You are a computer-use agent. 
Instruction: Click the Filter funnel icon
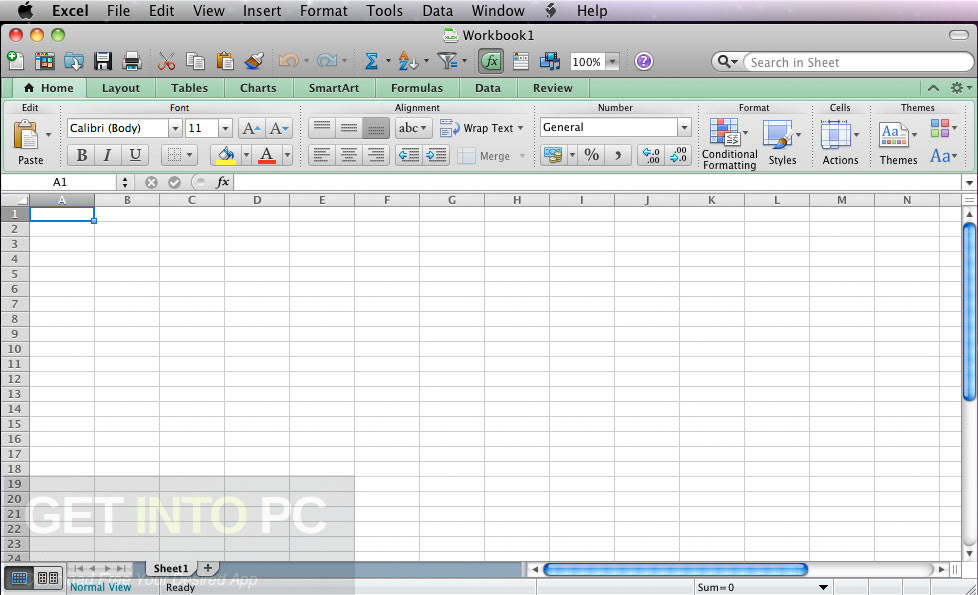(x=447, y=61)
